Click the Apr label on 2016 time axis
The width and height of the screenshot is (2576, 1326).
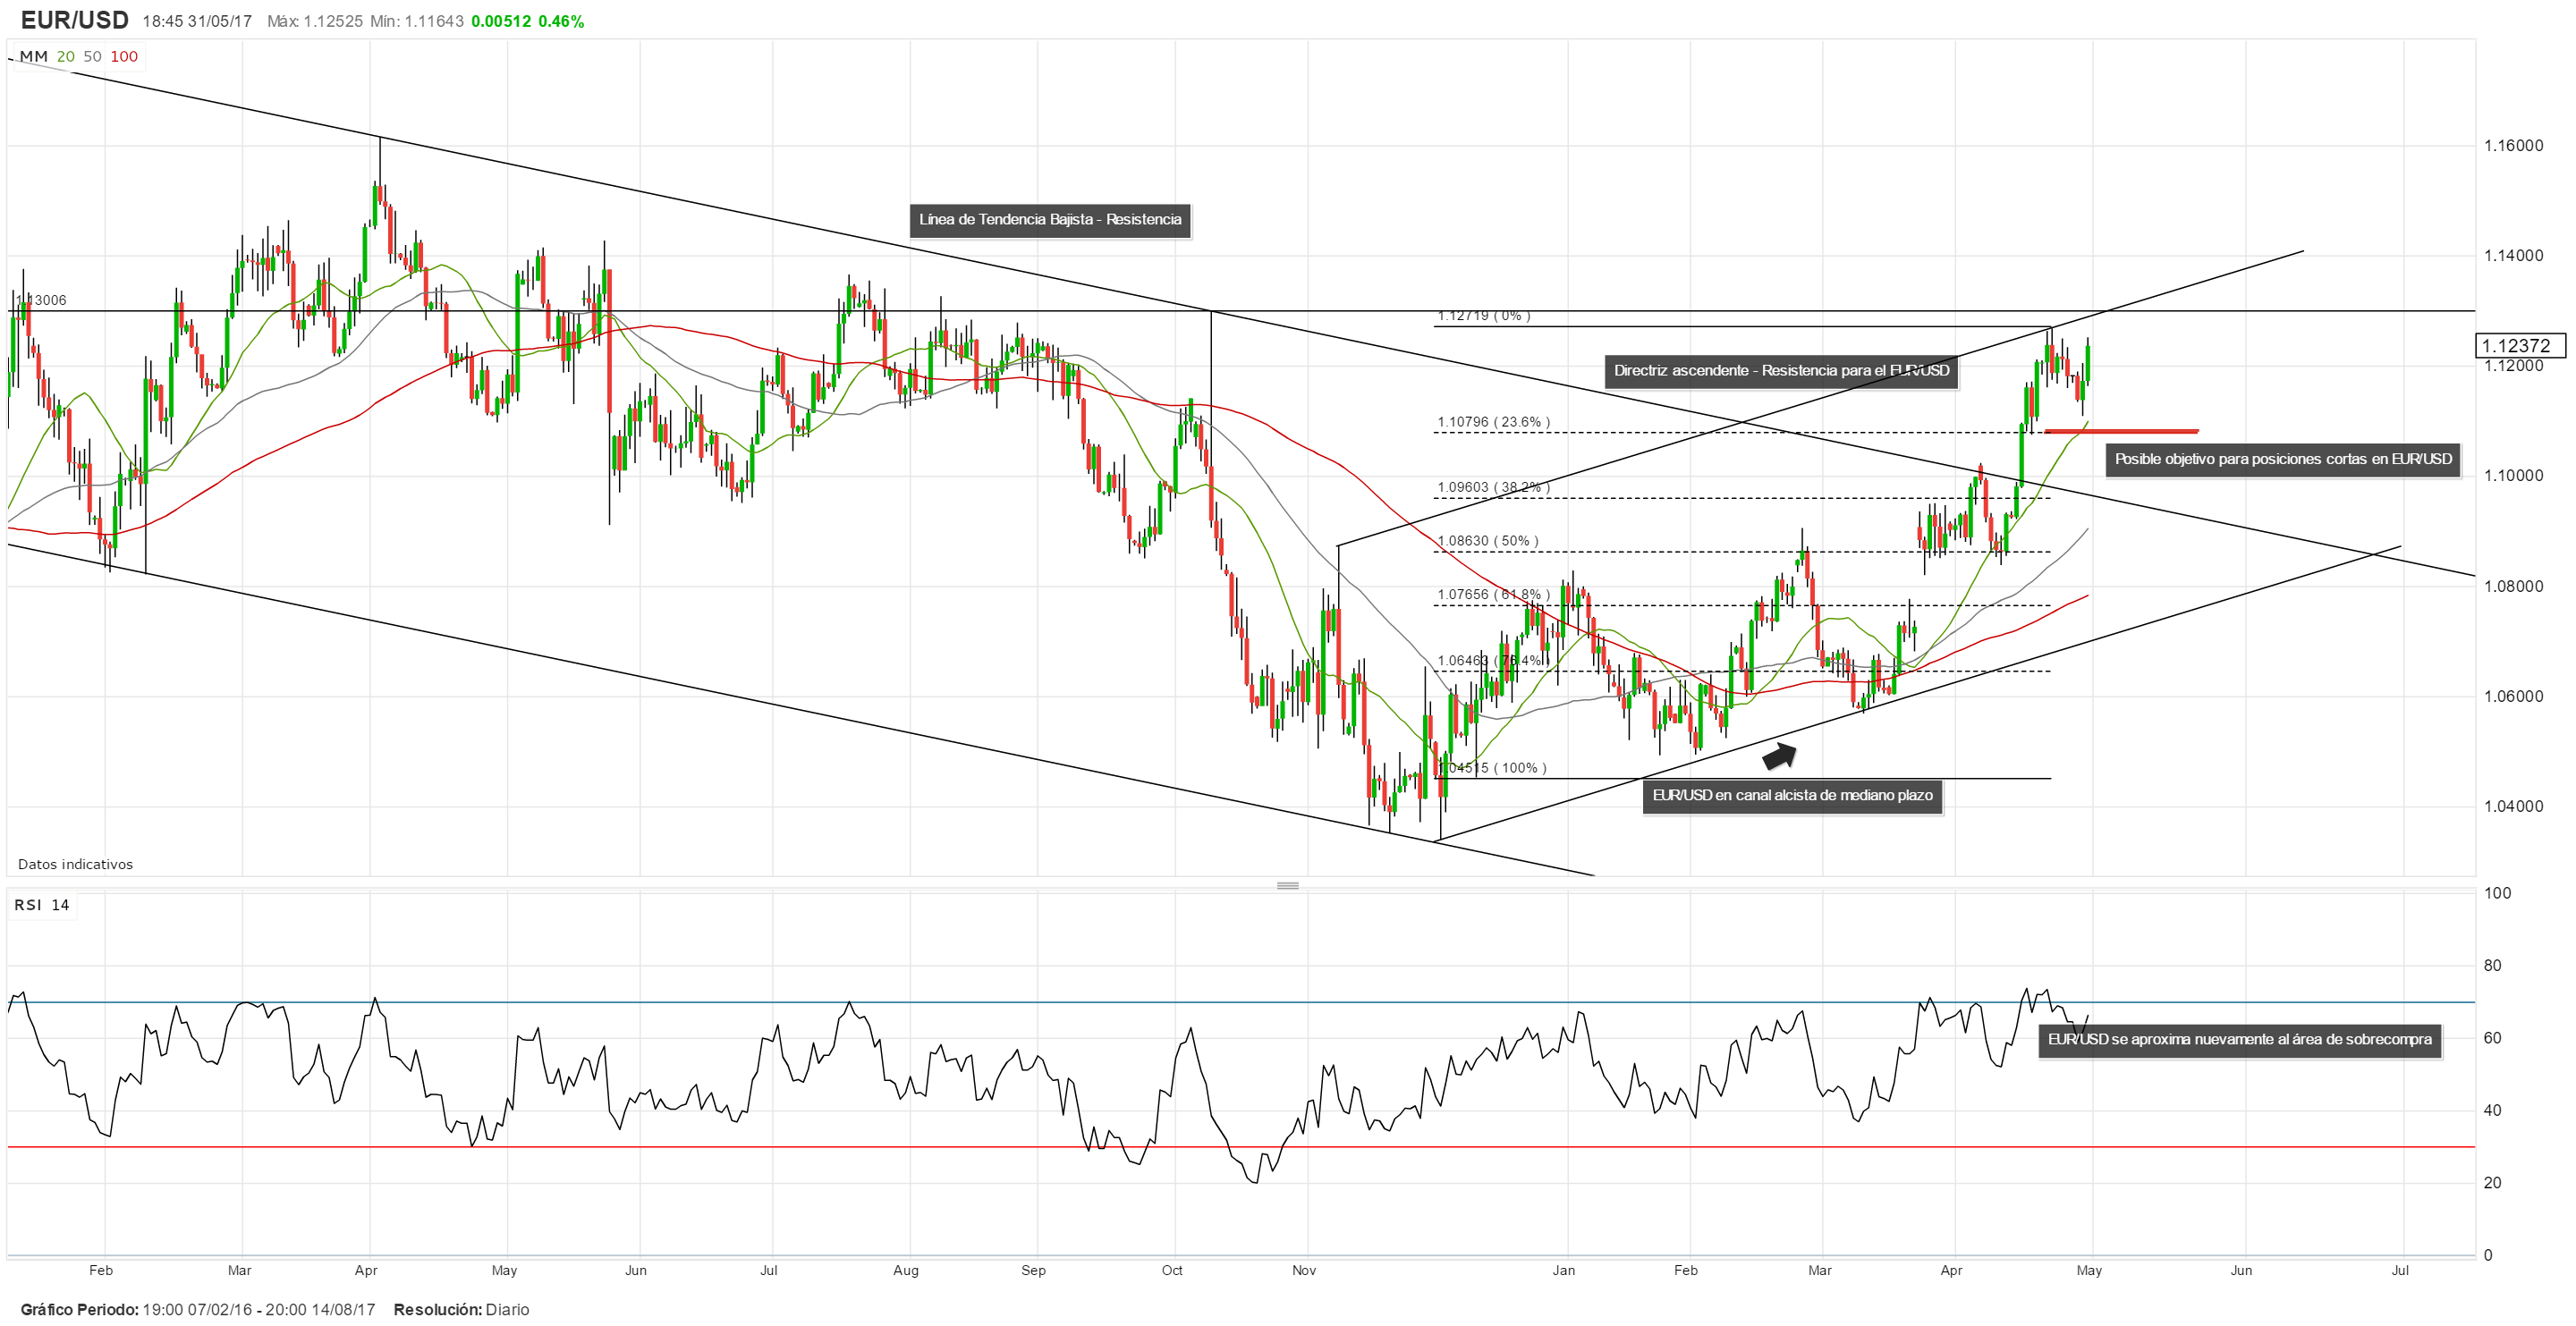tap(366, 1270)
